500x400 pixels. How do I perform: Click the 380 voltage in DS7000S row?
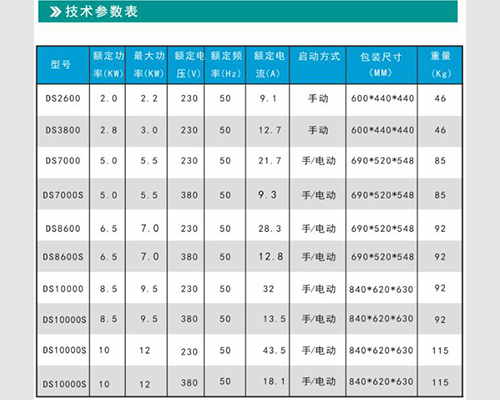pyautogui.click(x=189, y=195)
